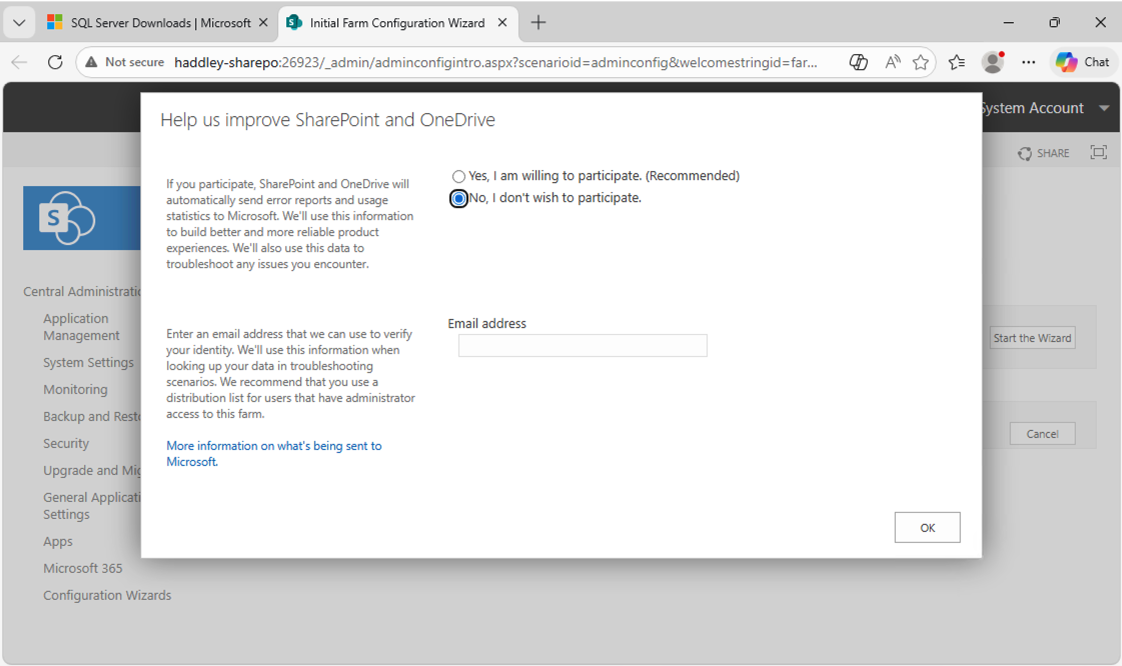Open Security in sidebar
This screenshot has height=666, width=1122.
66,444
